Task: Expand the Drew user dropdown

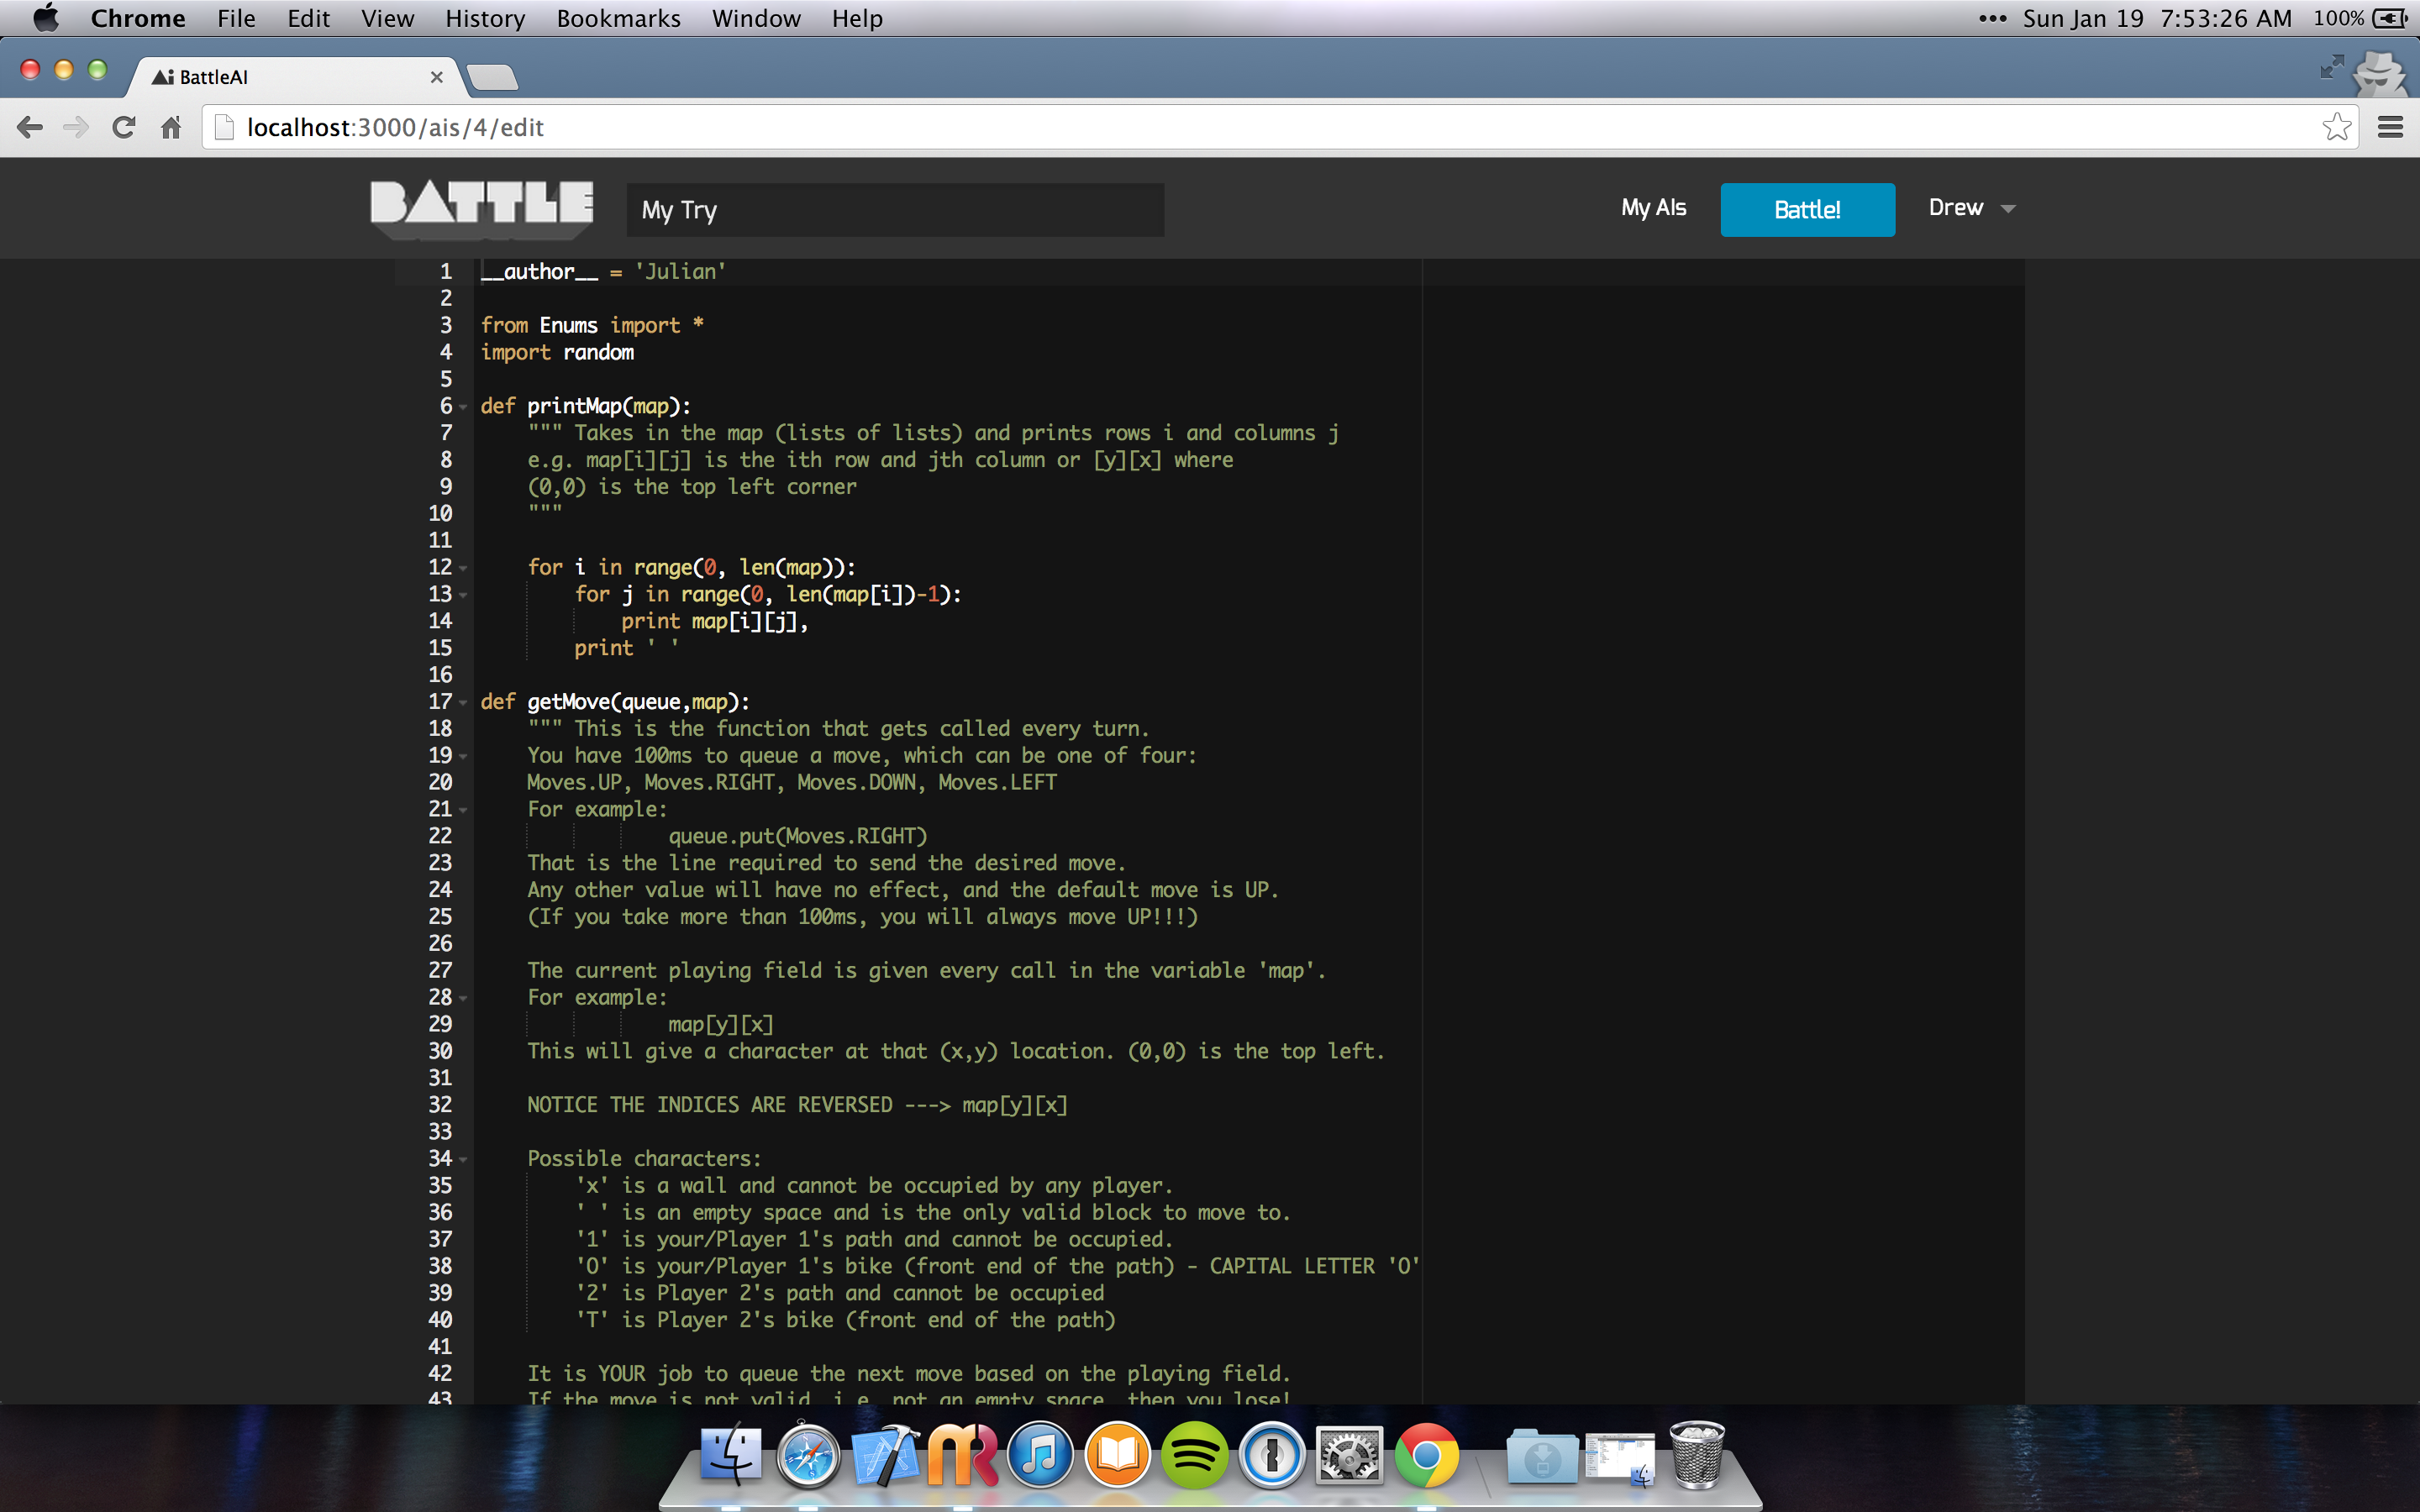Action: (1971, 208)
